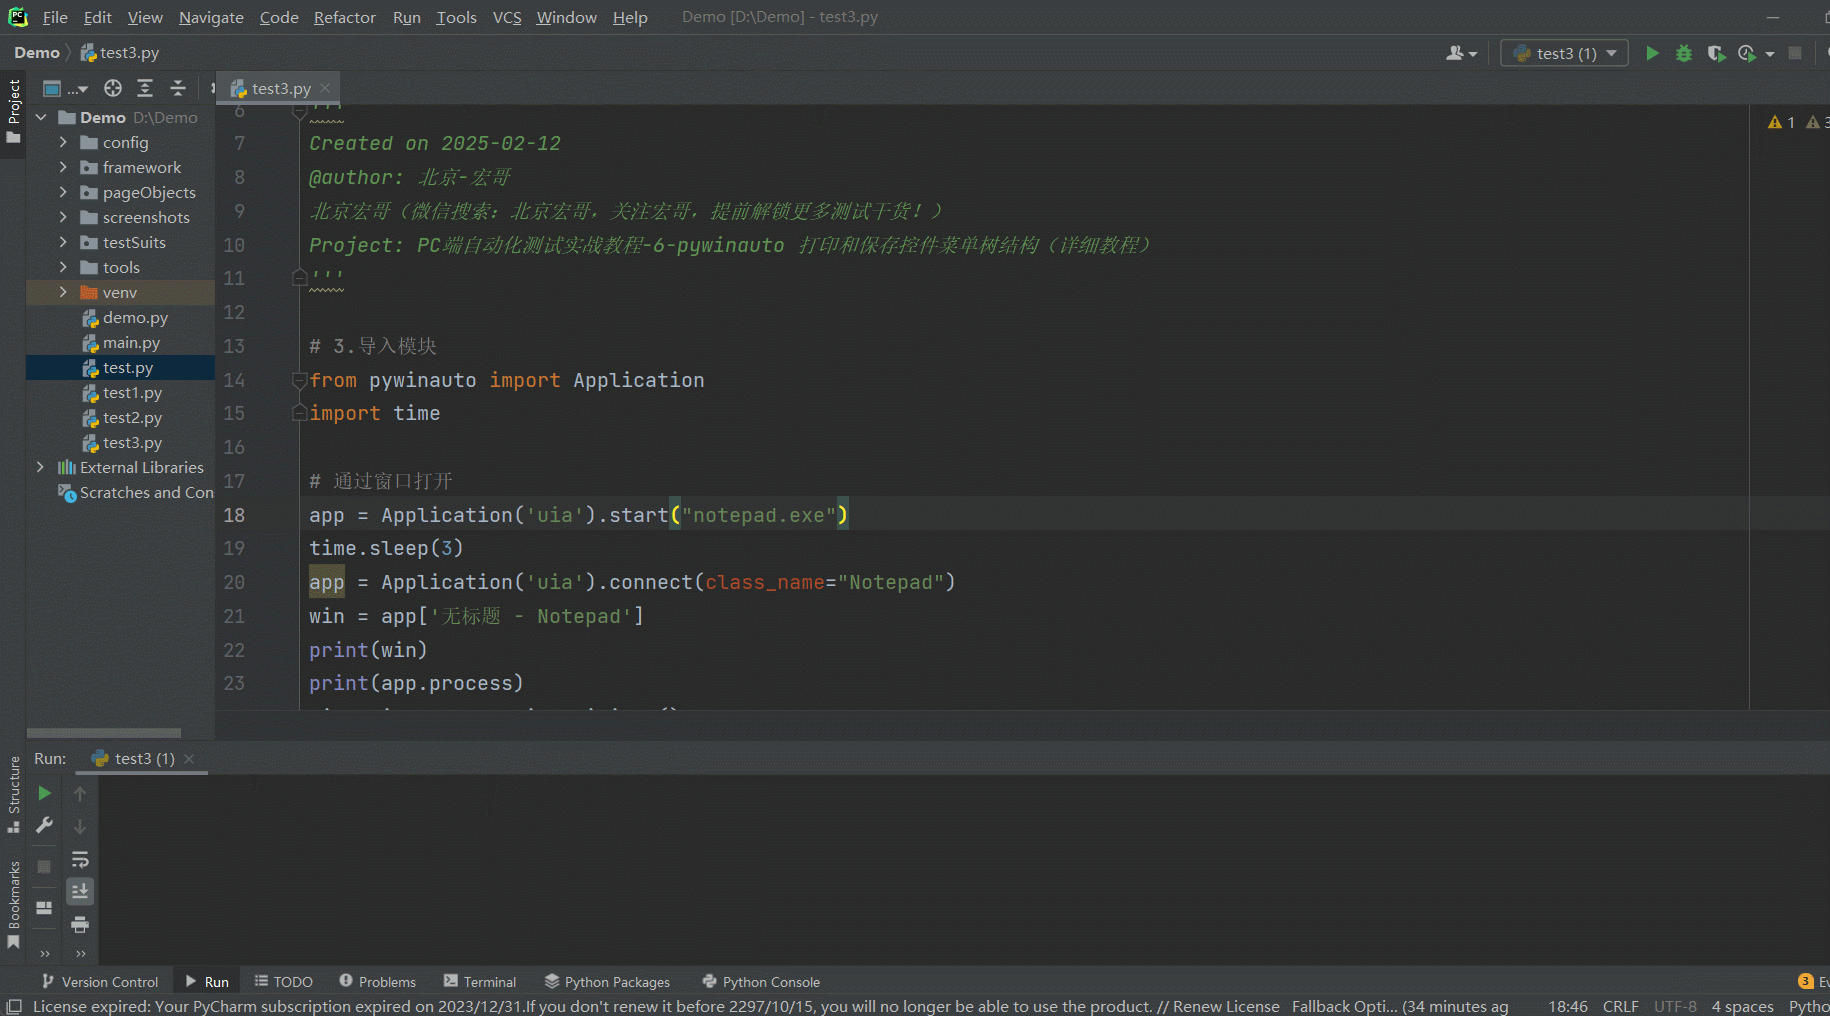Expand the config folder
This screenshot has height=1016, width=1830.
coord(63,142)
